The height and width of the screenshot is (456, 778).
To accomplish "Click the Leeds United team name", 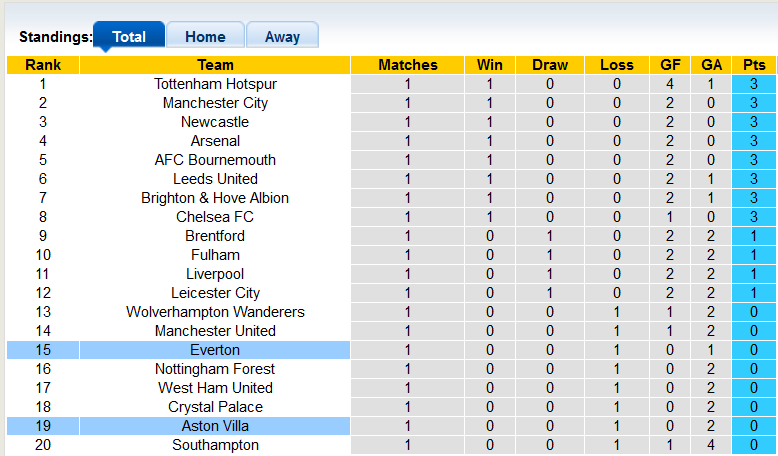I will click(x=215, y=179).
